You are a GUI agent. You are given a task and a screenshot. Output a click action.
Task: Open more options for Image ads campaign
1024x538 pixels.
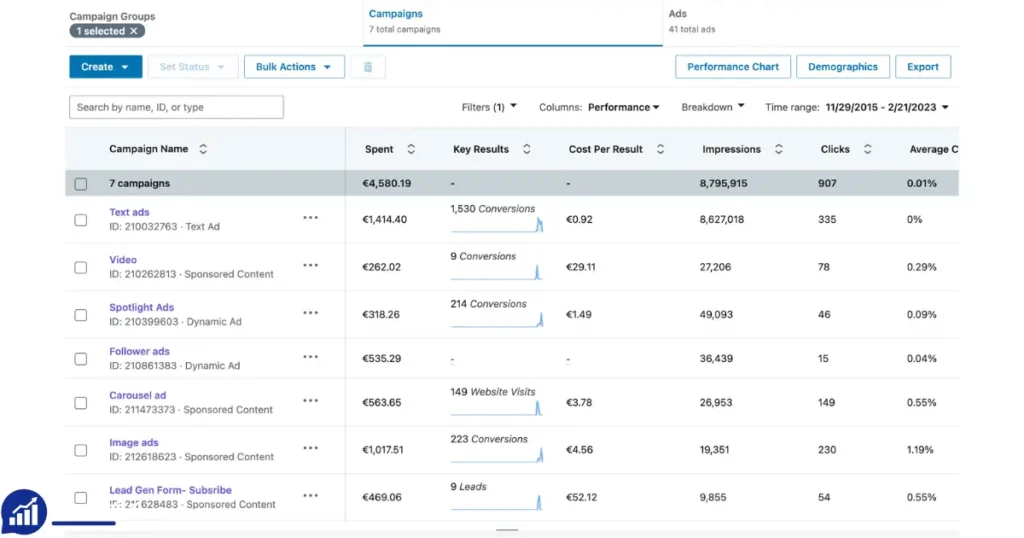(311, 448)
